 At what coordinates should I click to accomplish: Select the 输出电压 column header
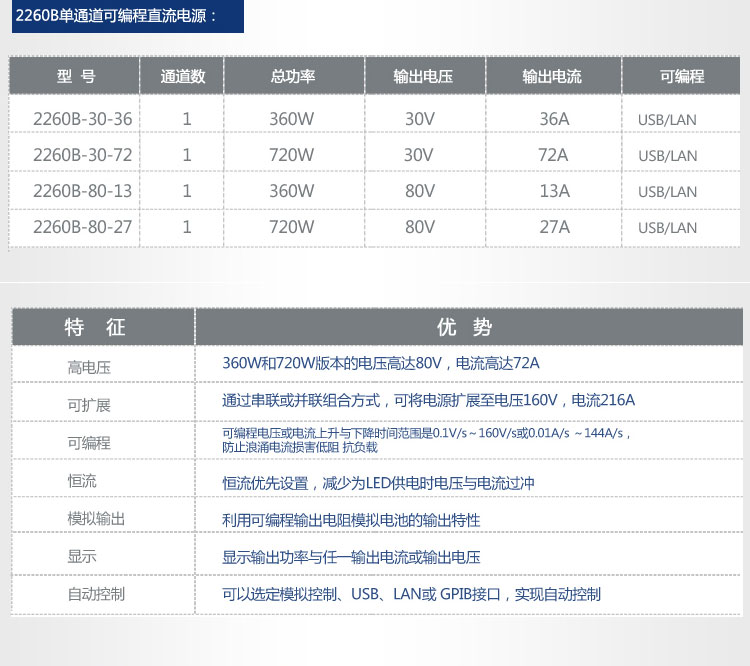pyautogui.click(x=419, y=76)
